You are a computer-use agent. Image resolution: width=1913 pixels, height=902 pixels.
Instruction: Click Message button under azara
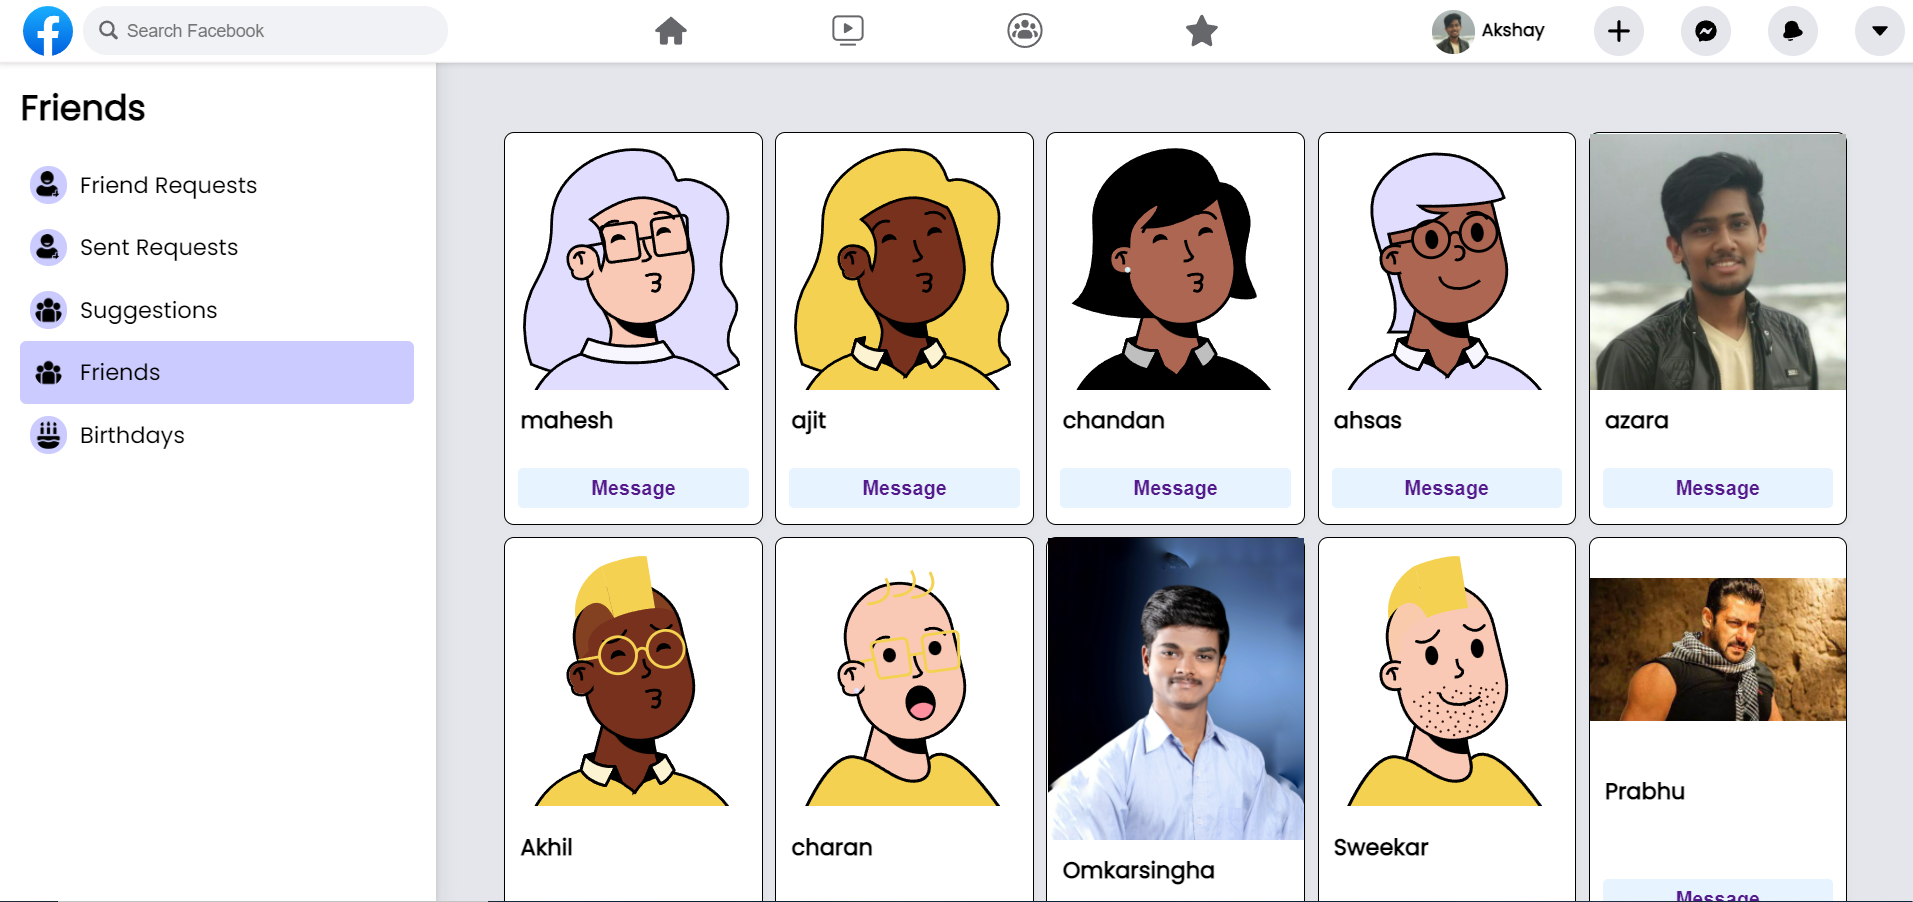[1717, 488]
